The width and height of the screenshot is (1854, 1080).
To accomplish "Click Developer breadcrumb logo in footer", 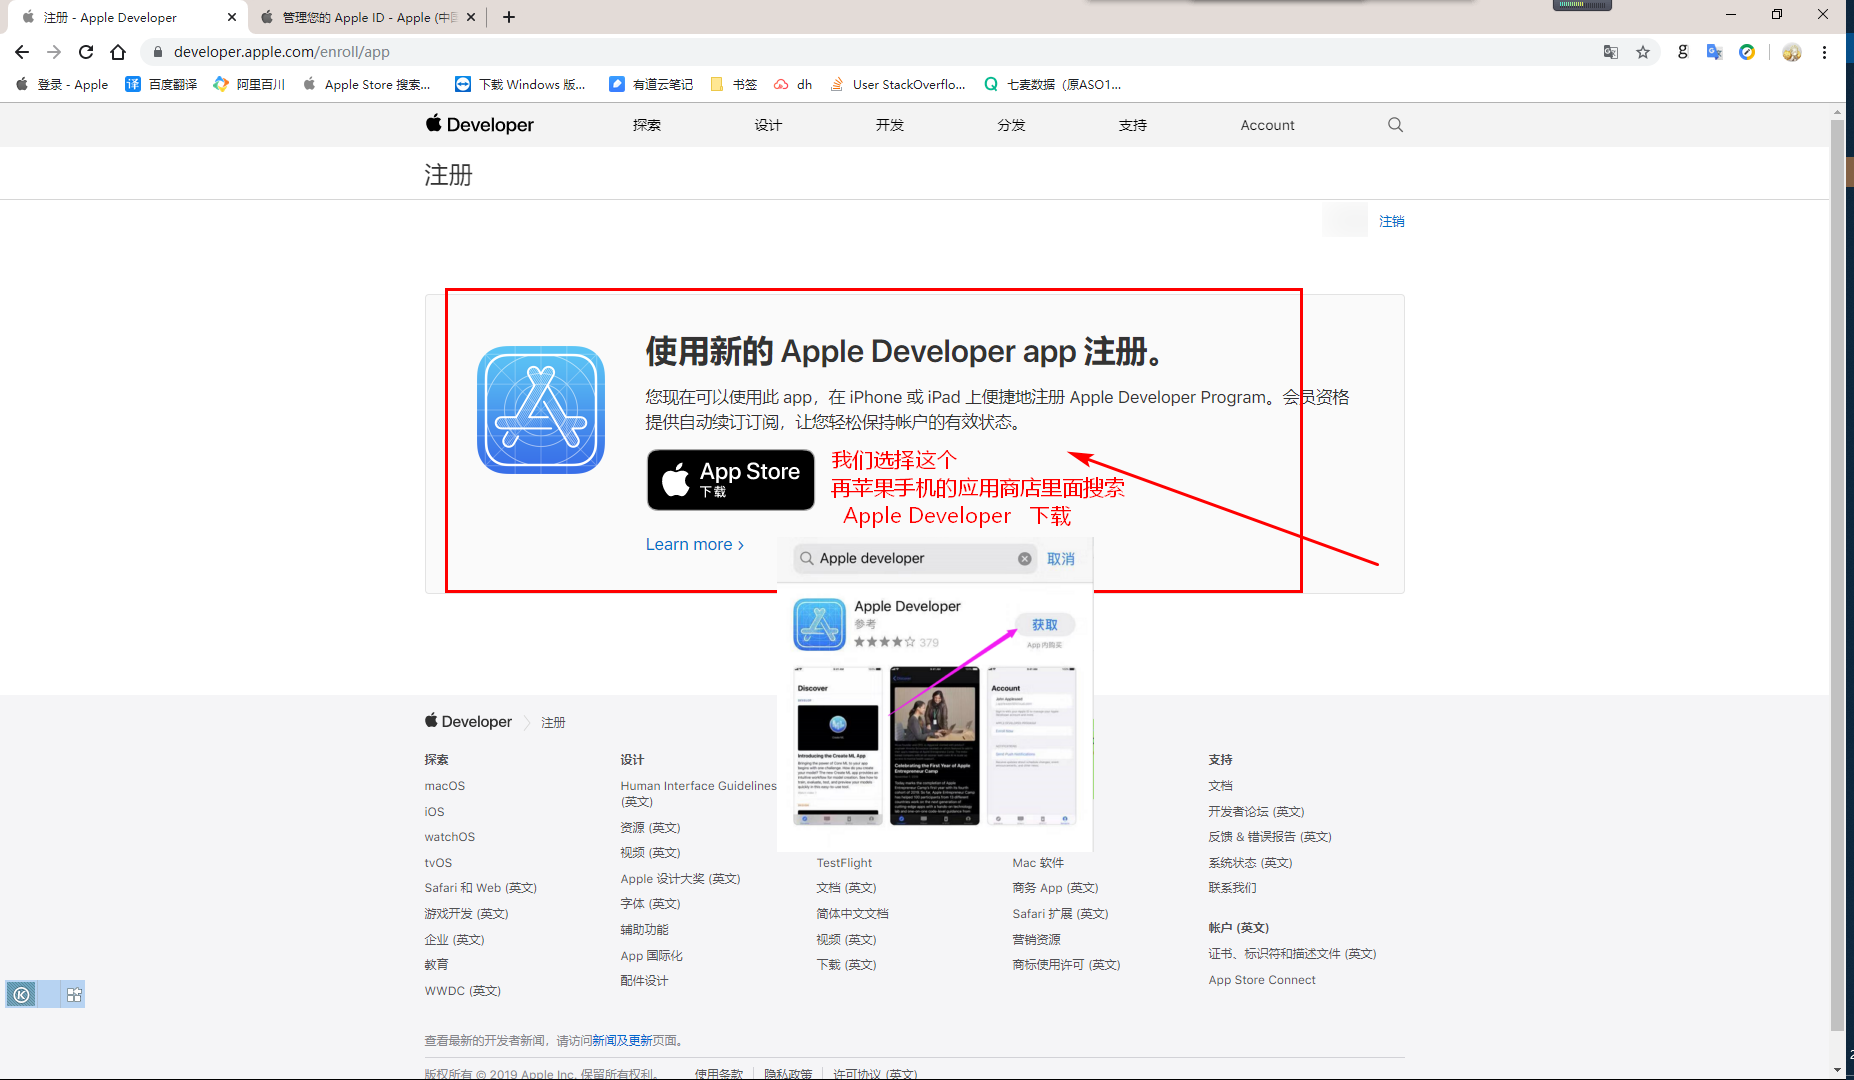I will point(468,722).
